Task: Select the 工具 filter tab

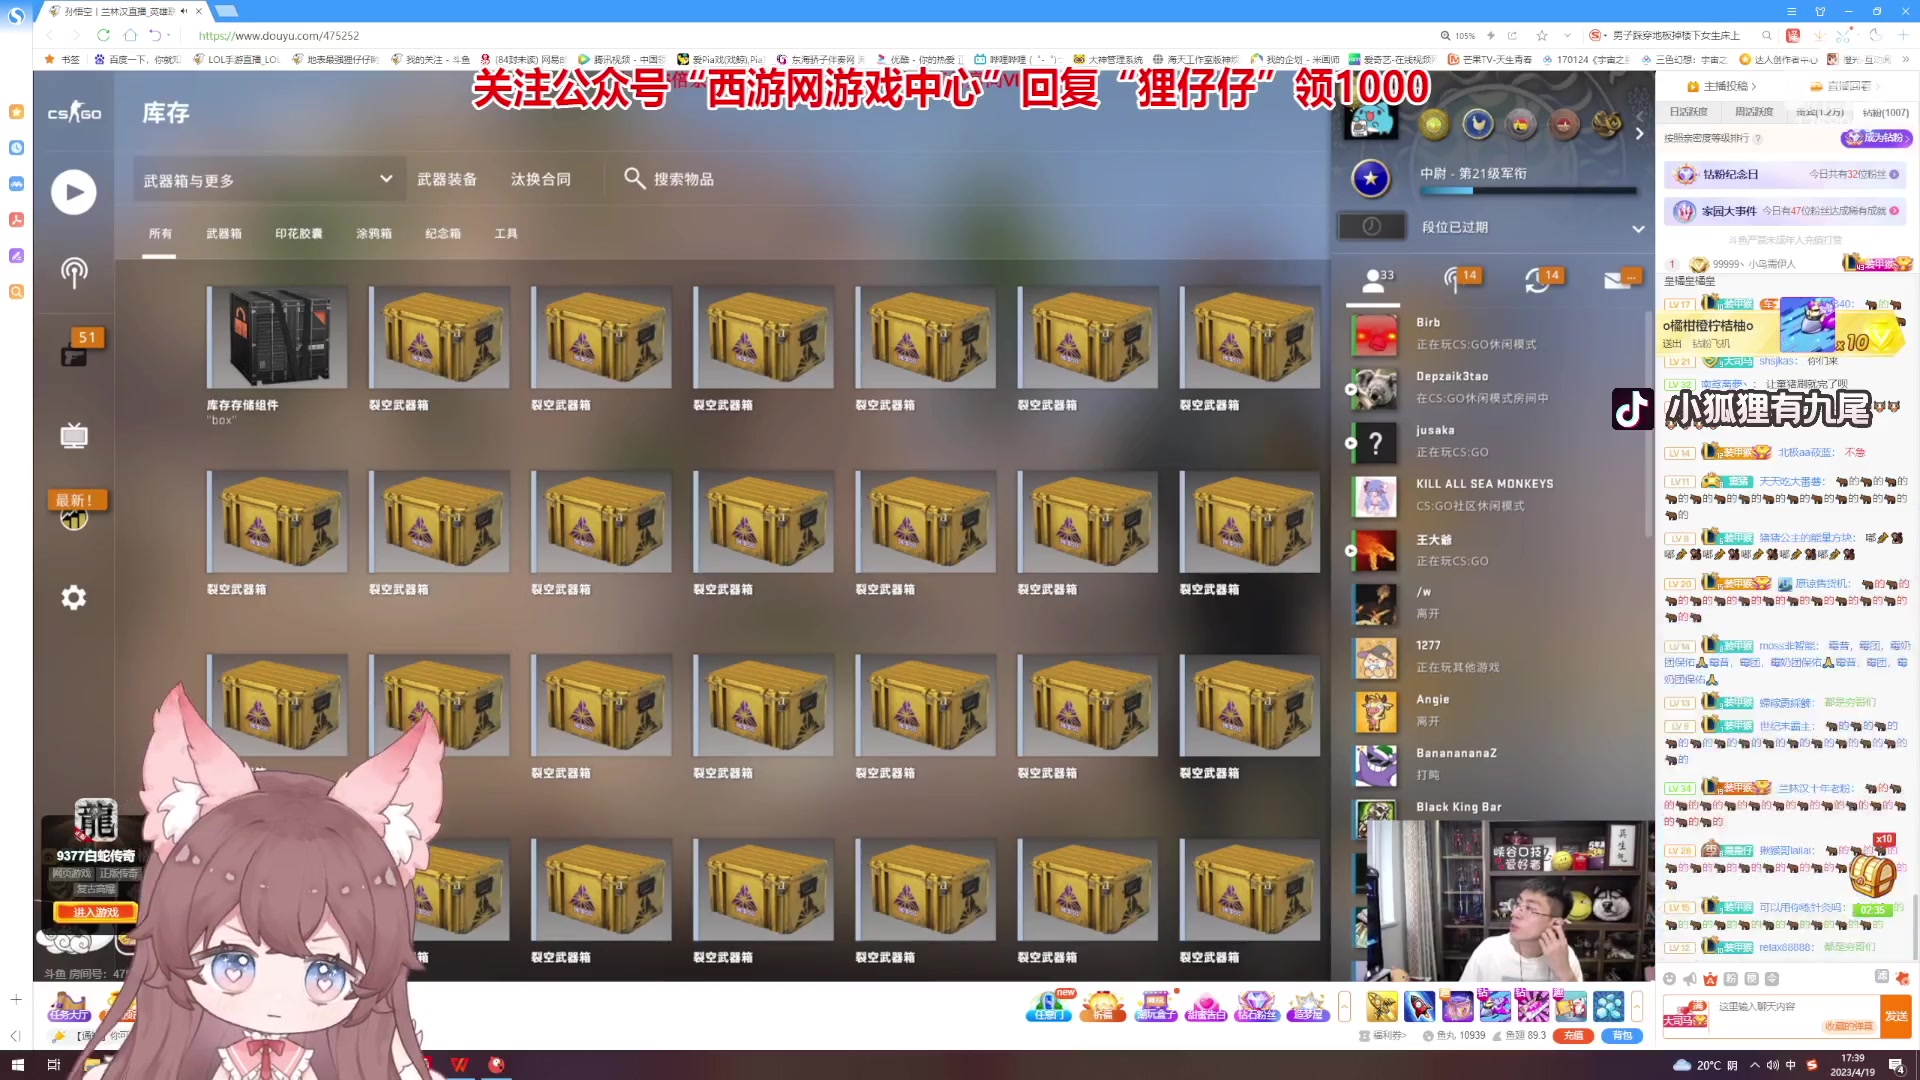Action: 506,234
